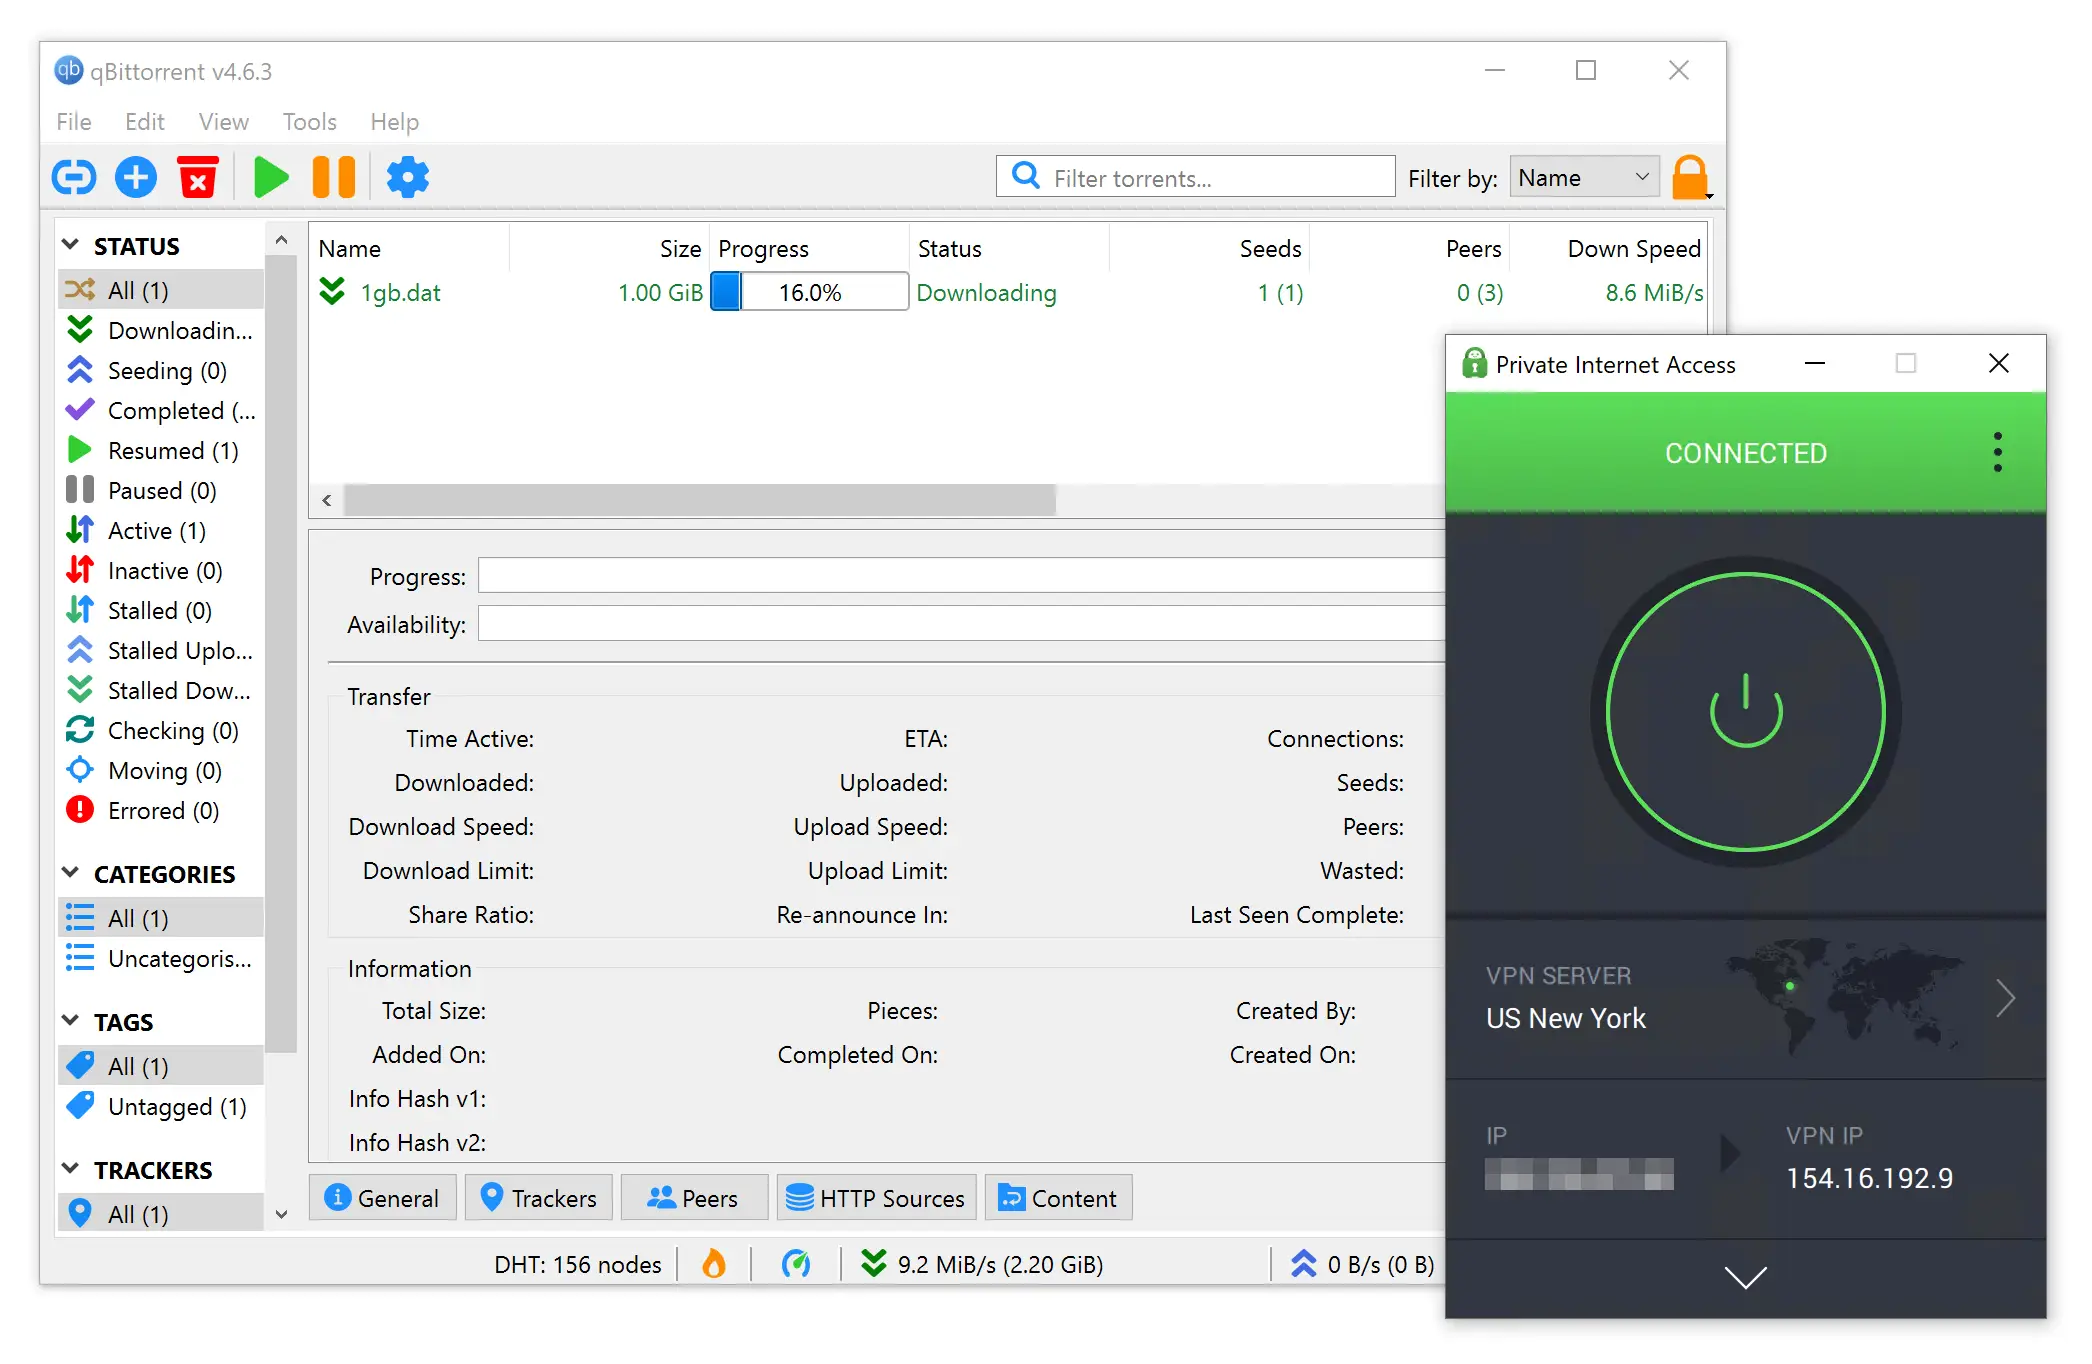The image size is (2092, 1364).
Task: Open the Tools menu
Action: [308, 121]
